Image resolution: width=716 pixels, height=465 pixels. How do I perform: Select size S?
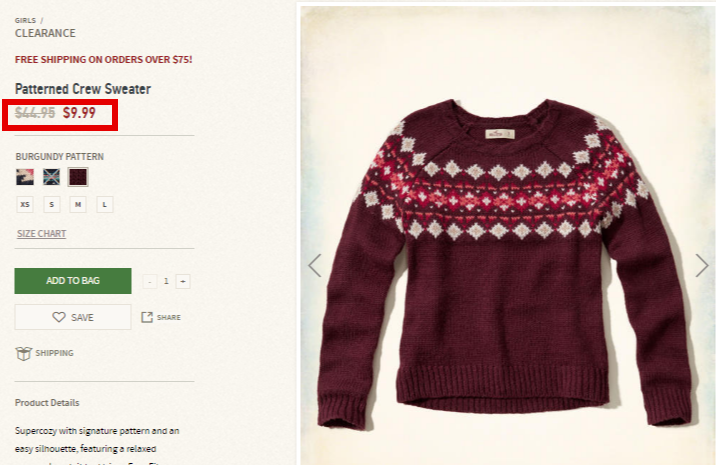52,205
